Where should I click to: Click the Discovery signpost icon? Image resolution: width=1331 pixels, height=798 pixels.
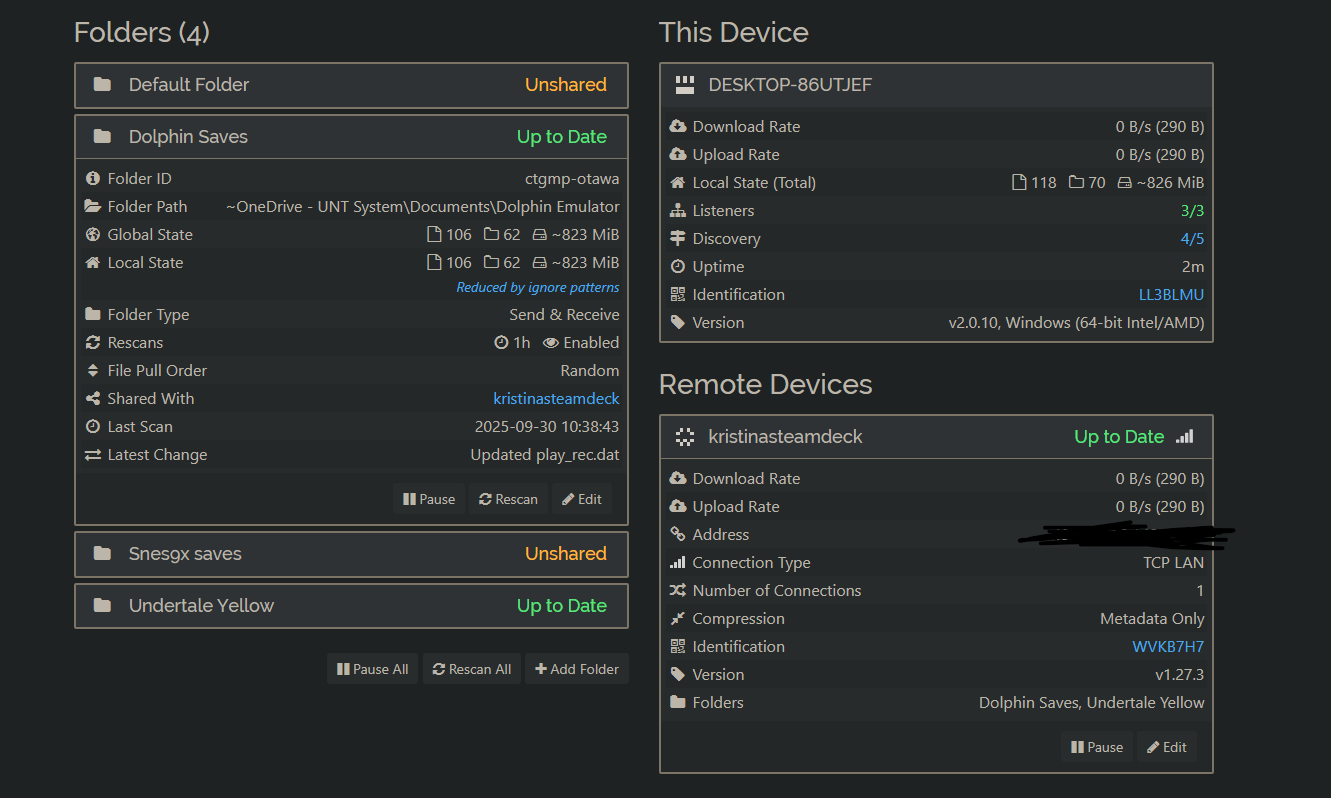(x=678, y=239)
